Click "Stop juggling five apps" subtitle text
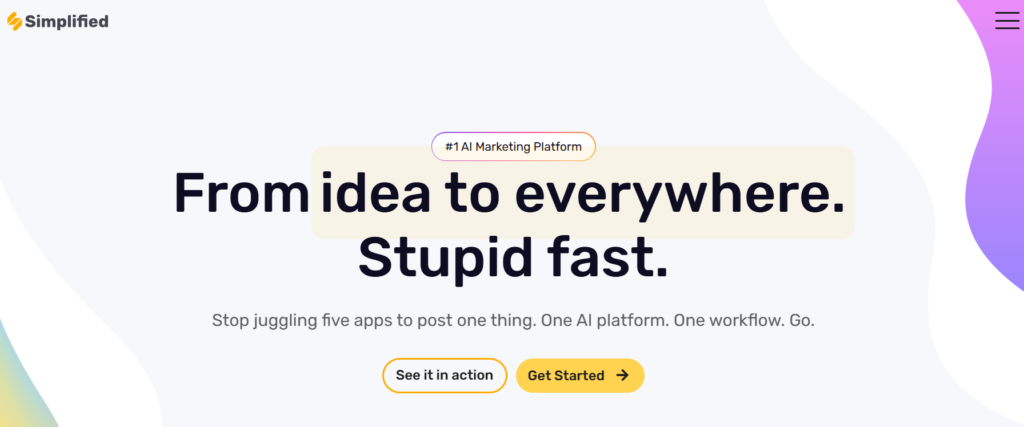The height and width of the screenshot is (427, 1024). [298, 321]
